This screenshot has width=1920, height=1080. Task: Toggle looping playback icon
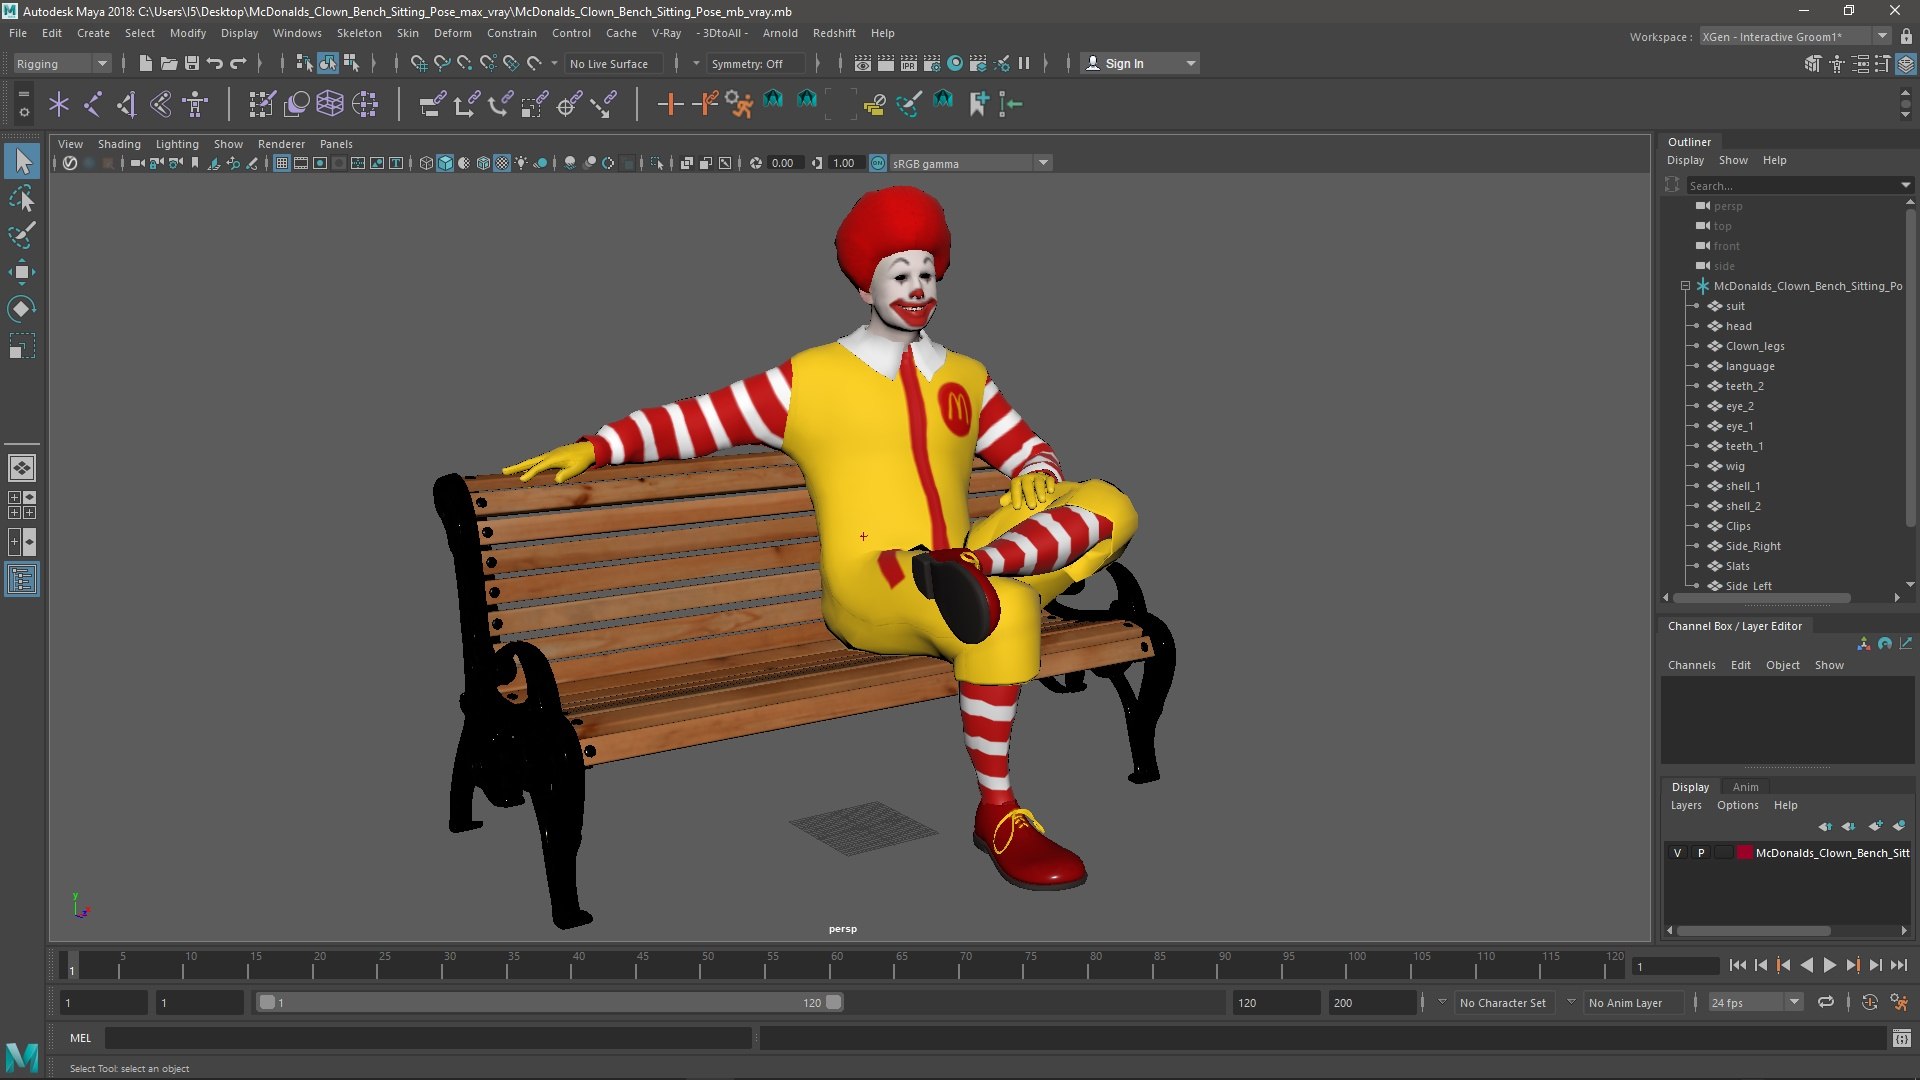pyautogui.click(x=1826, y=1002)
